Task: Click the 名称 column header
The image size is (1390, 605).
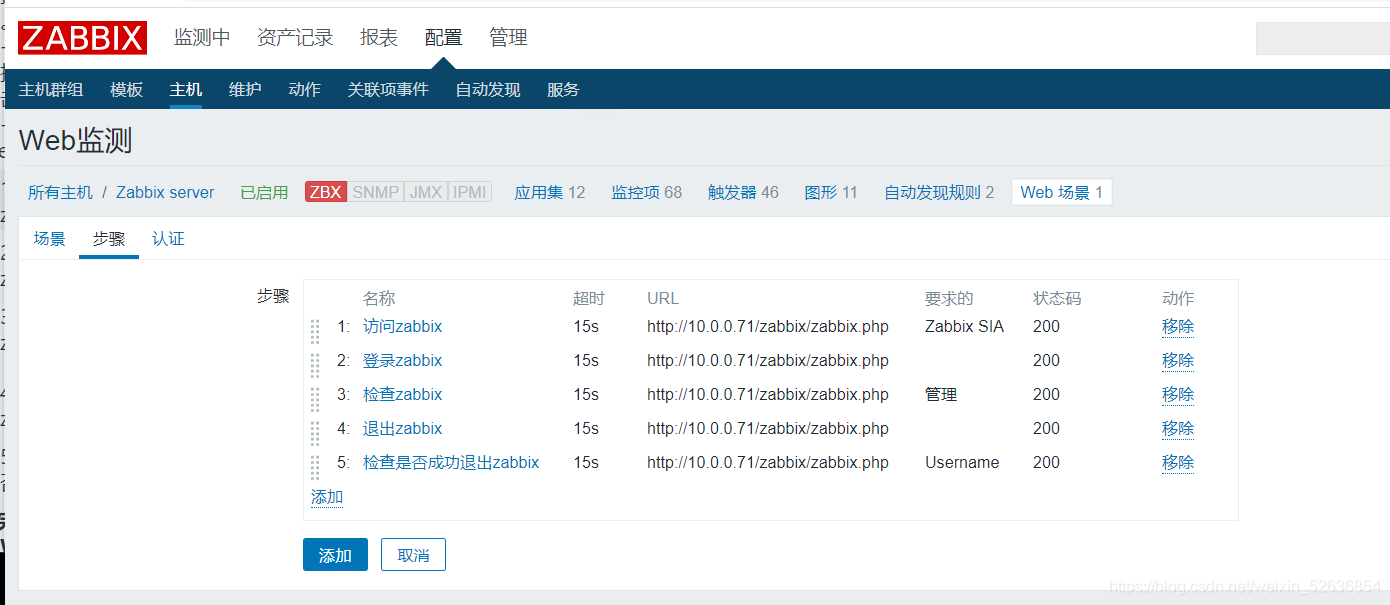Action: [x=379, y=298]
